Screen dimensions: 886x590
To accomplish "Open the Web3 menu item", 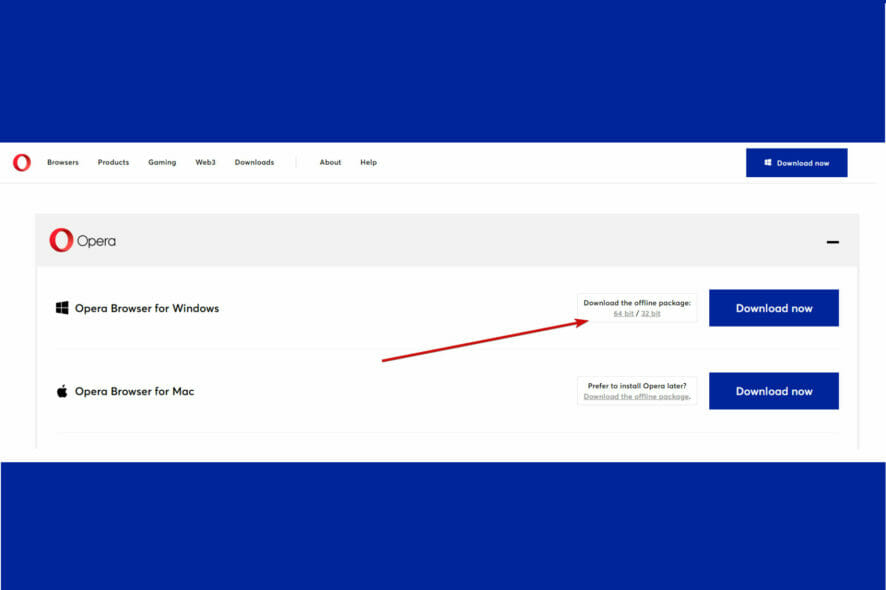I will tap(205, 162).
